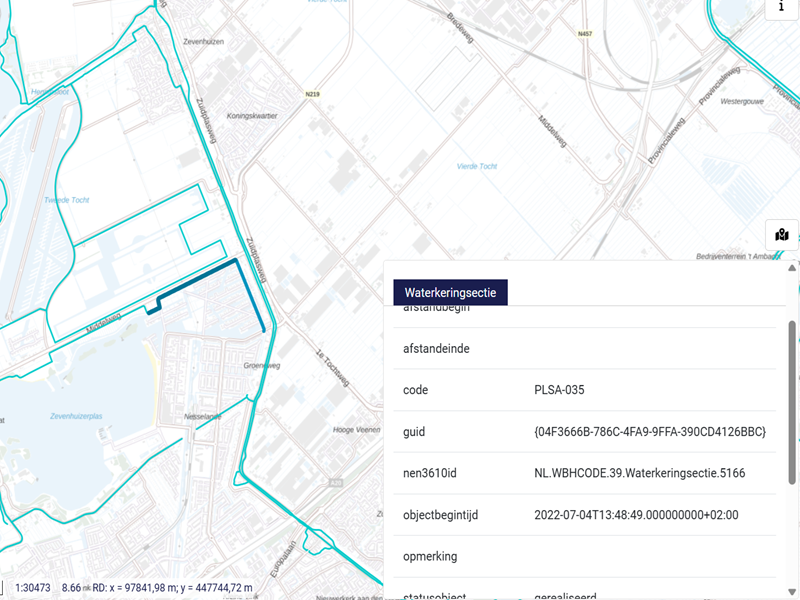
Task: Click the opmerking attribute row
Action: click(578, 556)
